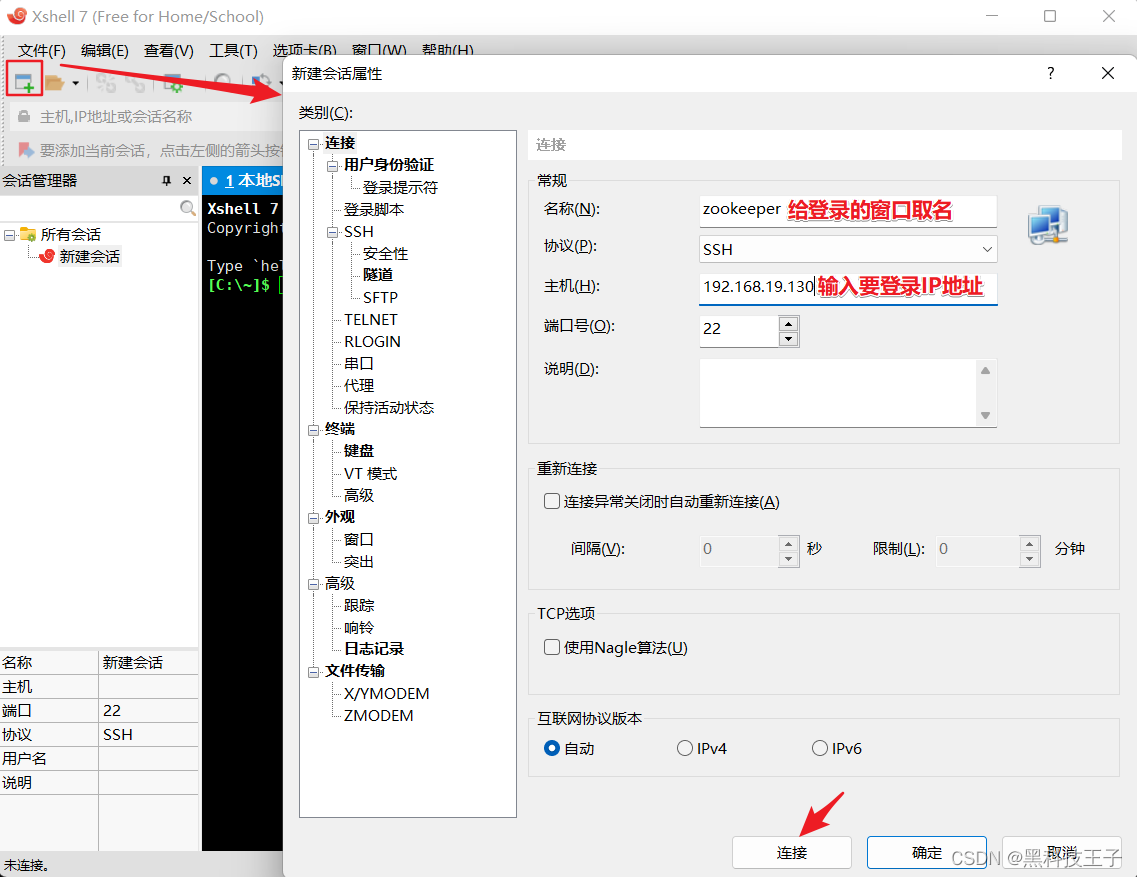Click the 确定 button
This screenshot has width=1137, height=877.
click(927, 852)
